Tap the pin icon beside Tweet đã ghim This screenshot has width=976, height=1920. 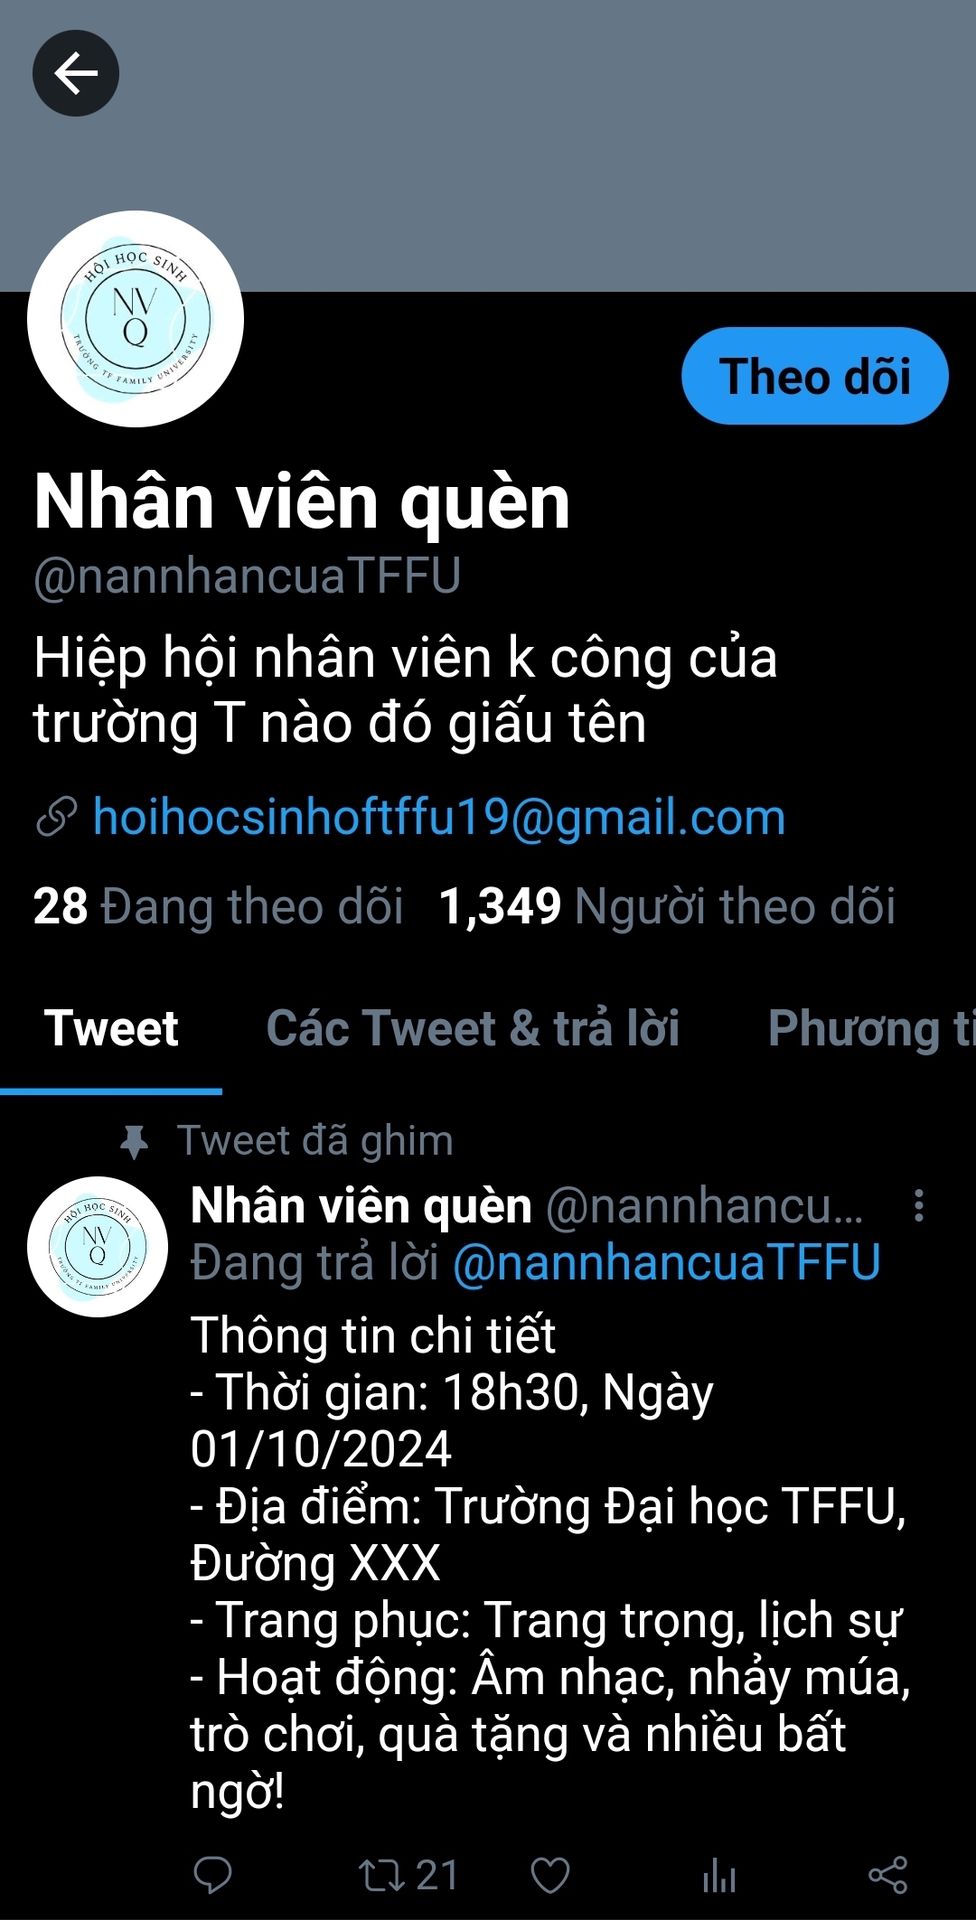(x=134, y=1141)
